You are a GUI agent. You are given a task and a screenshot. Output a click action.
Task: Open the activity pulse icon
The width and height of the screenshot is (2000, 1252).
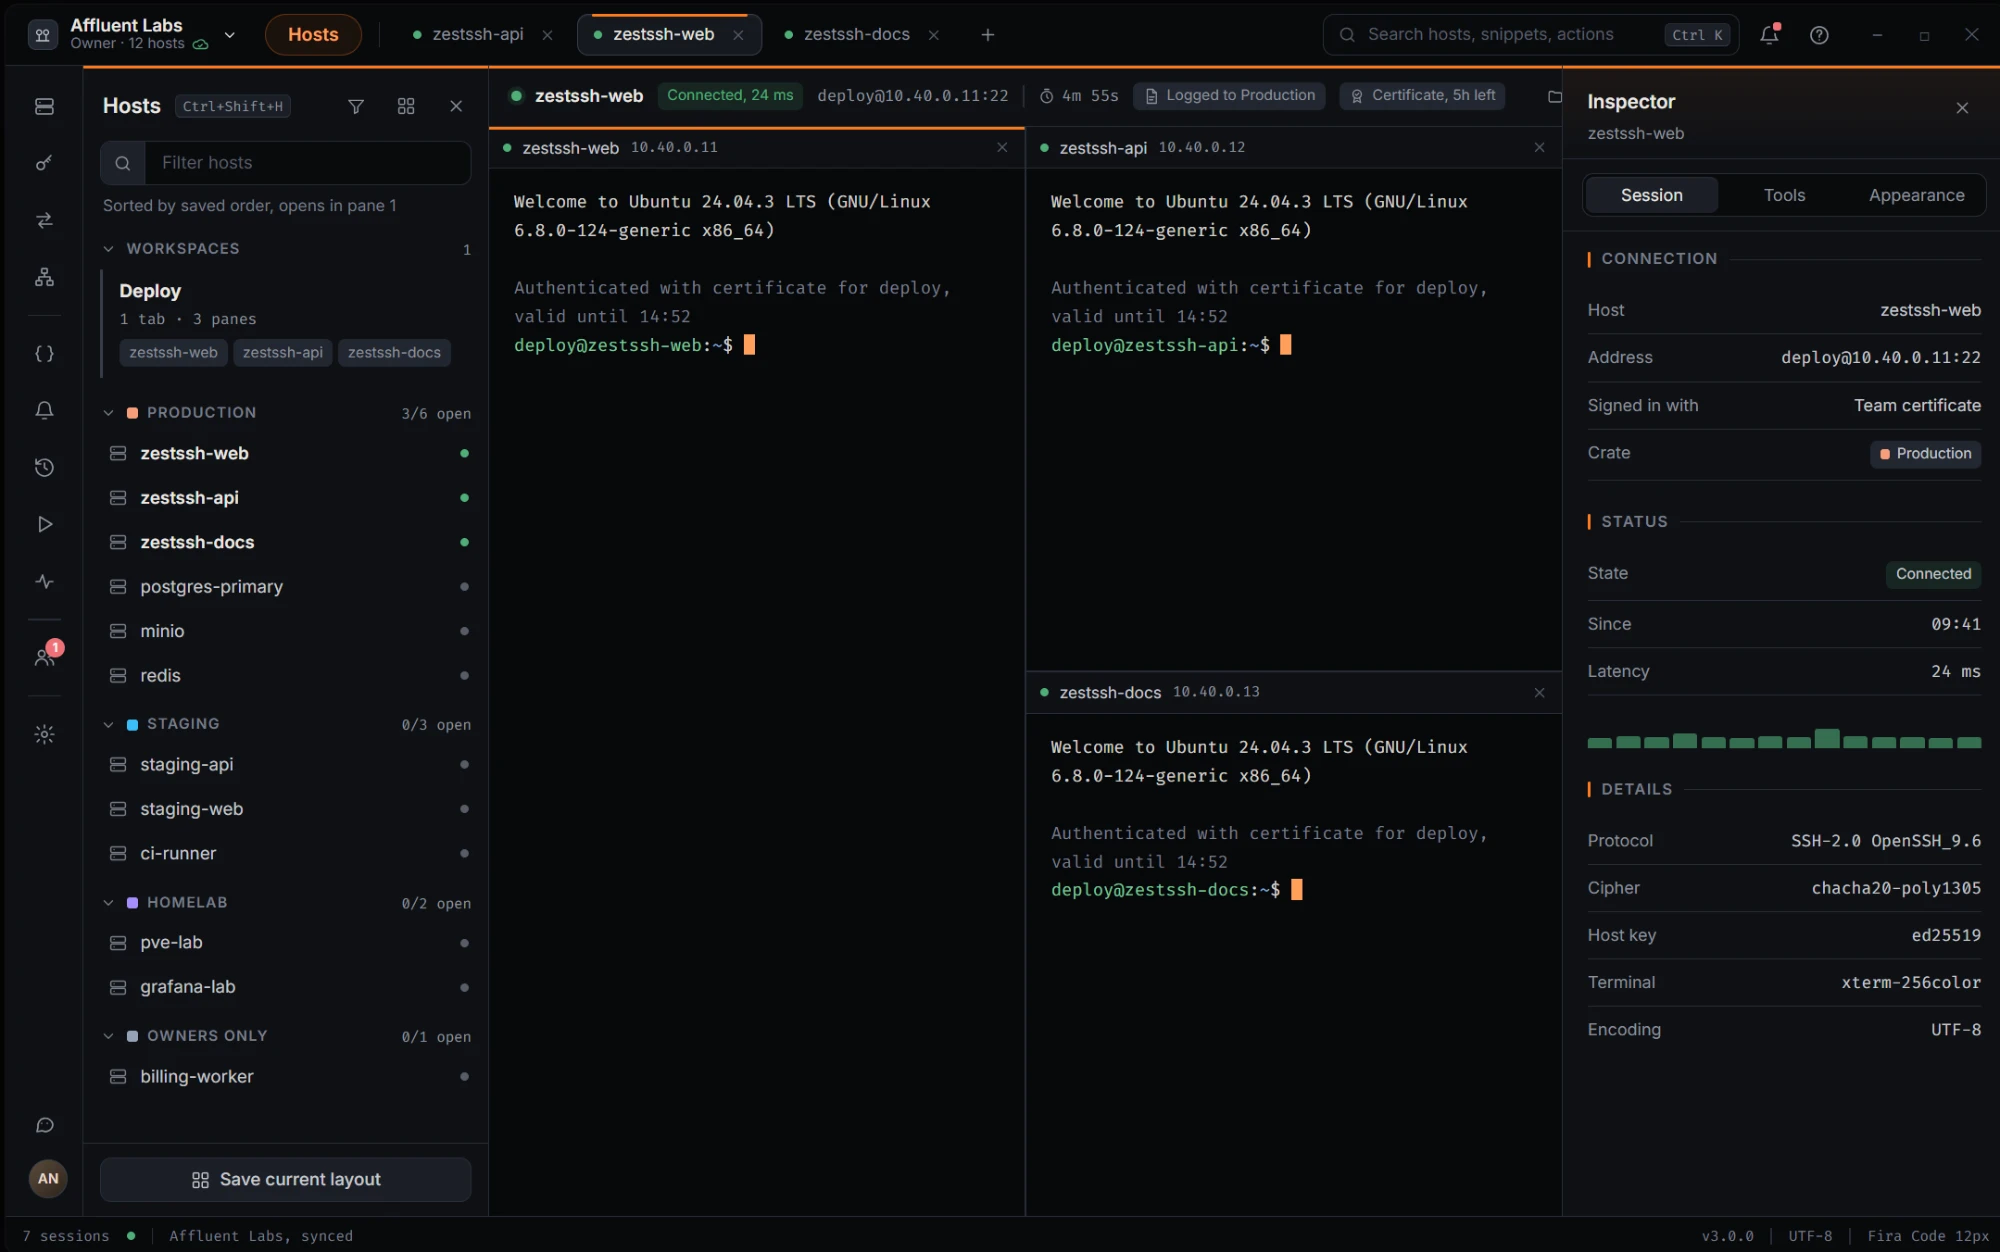[x=44, y=581]
